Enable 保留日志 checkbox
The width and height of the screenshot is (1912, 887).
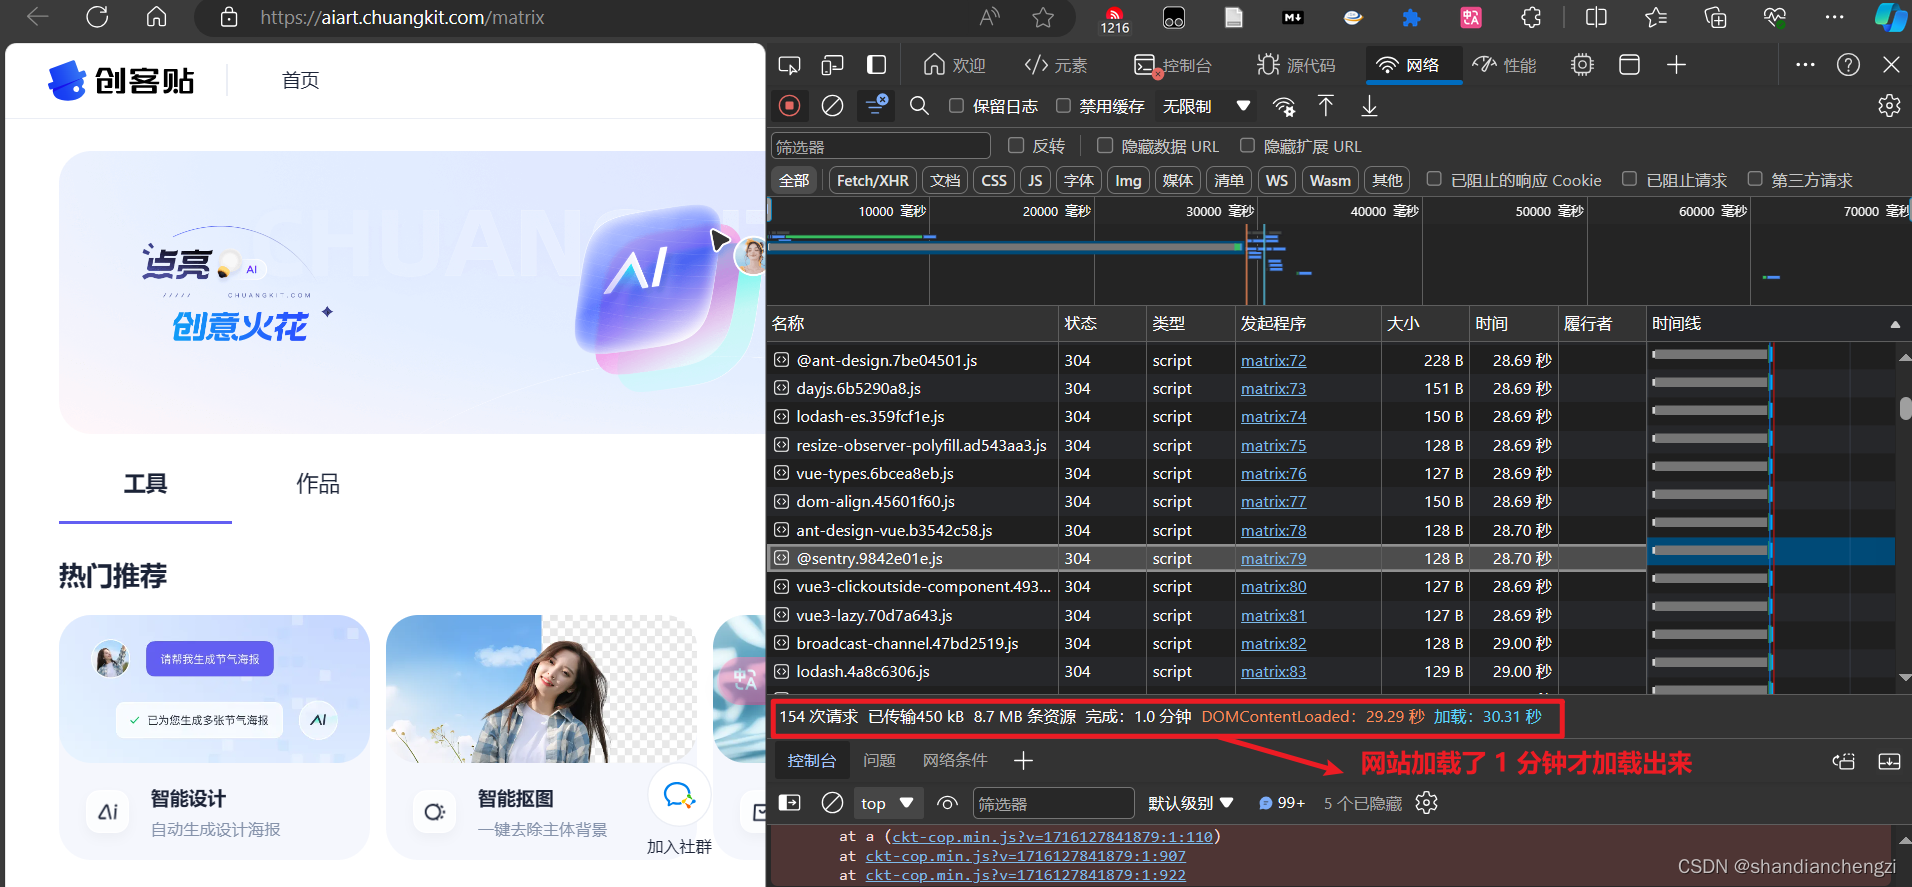click(956, 105)
